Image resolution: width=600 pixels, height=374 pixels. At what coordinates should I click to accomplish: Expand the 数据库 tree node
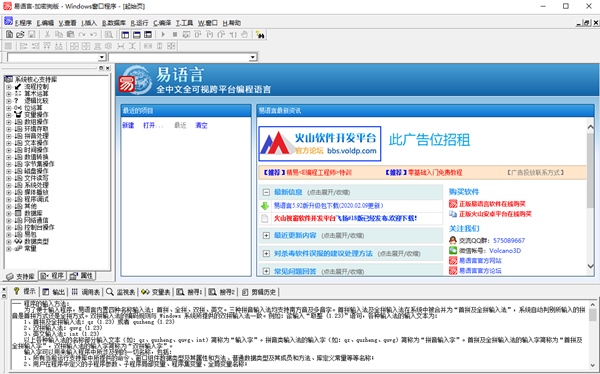(x=9, y=213)
